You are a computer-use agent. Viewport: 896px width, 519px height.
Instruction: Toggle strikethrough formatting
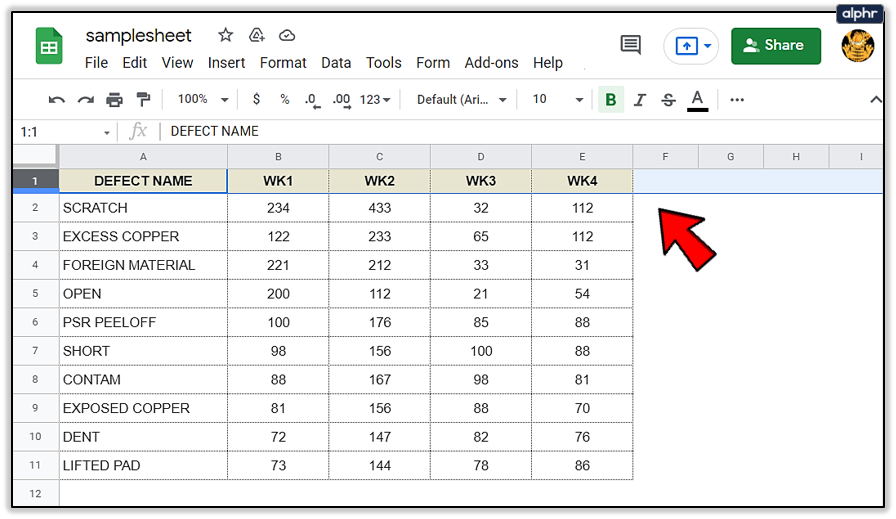[x=668, y=100]
